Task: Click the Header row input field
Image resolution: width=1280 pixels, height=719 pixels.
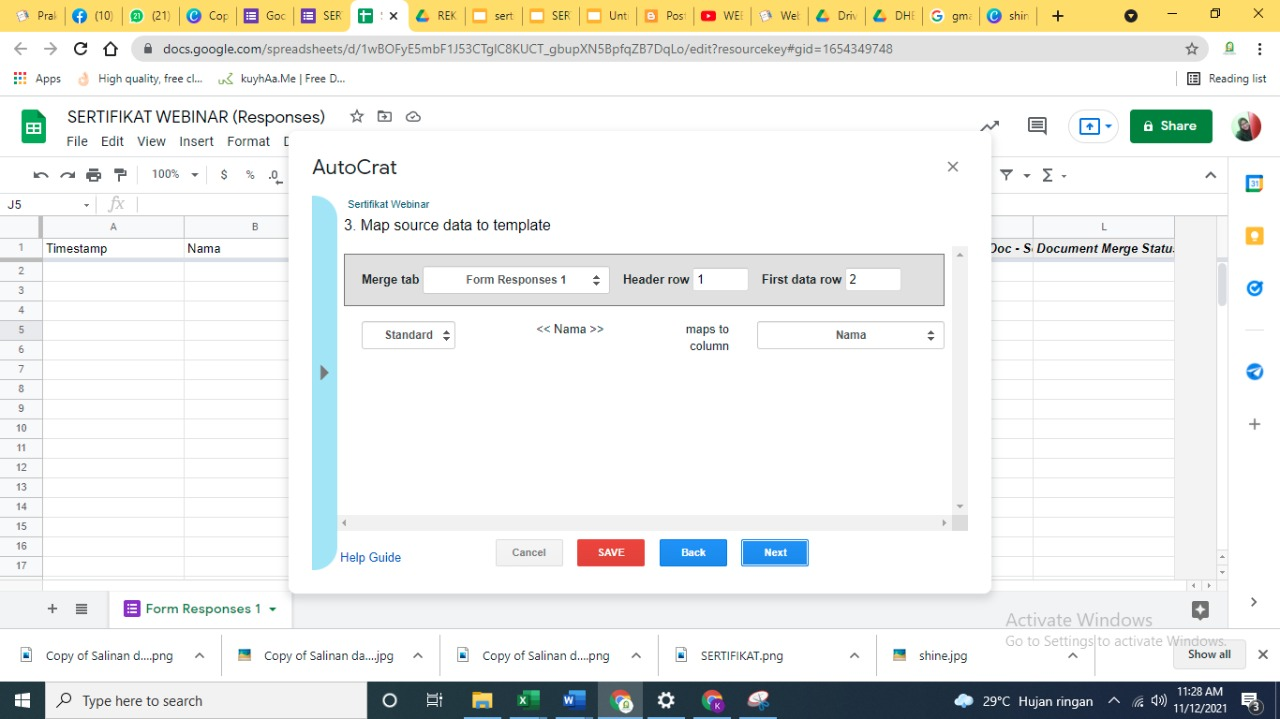Action: click(x=720, y=279)
